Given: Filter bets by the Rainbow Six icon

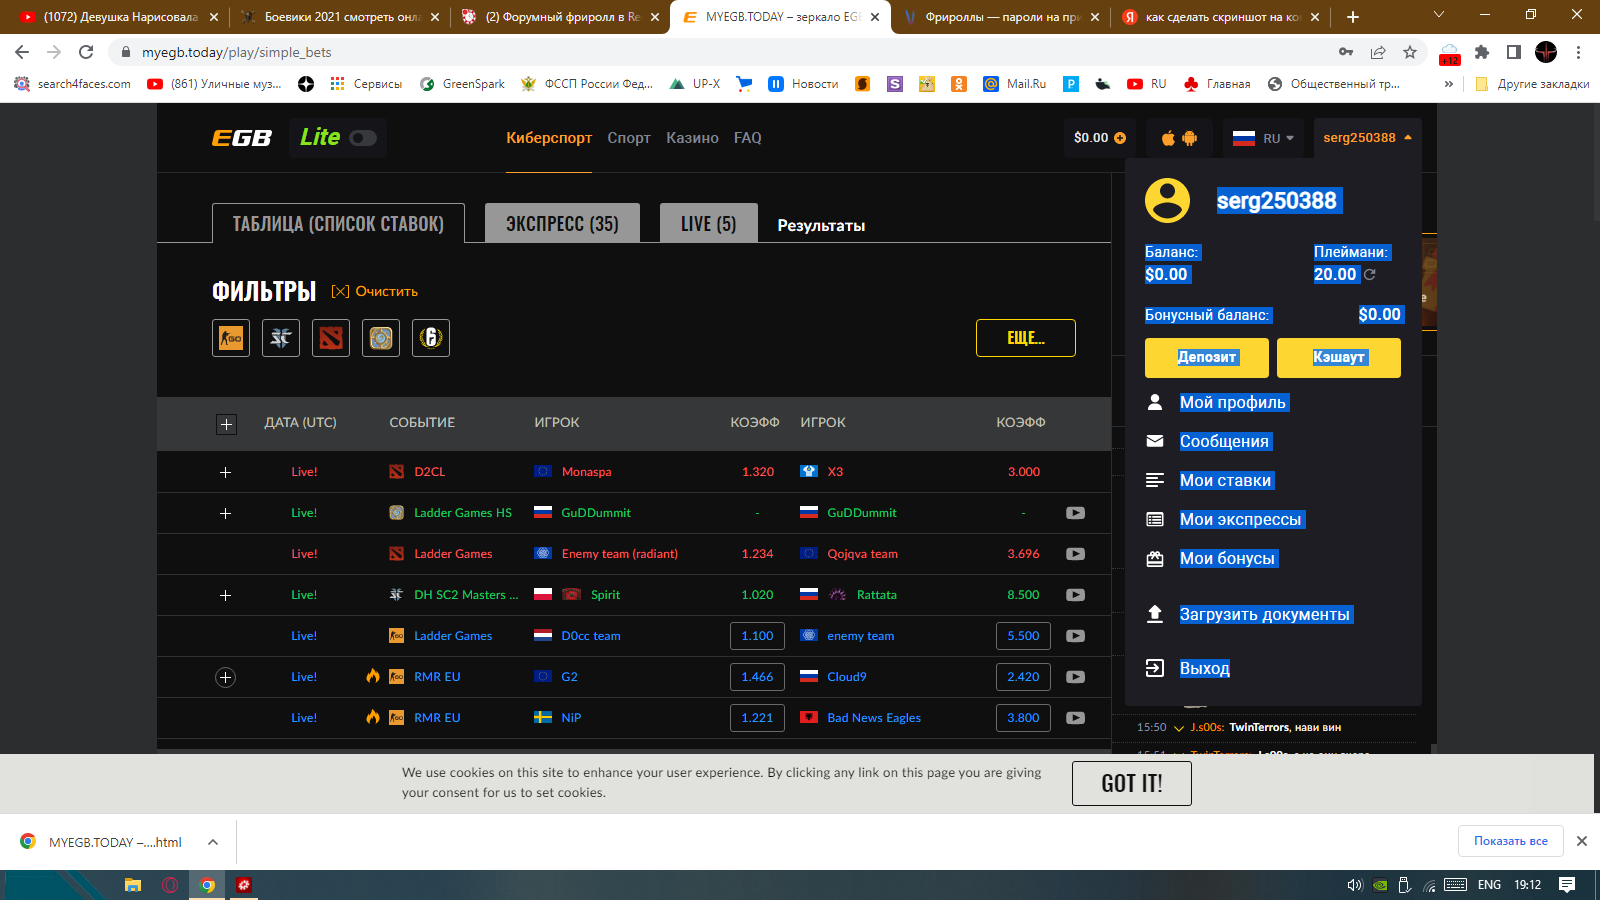Looking at the screenshot, I should tap(431, 338).
